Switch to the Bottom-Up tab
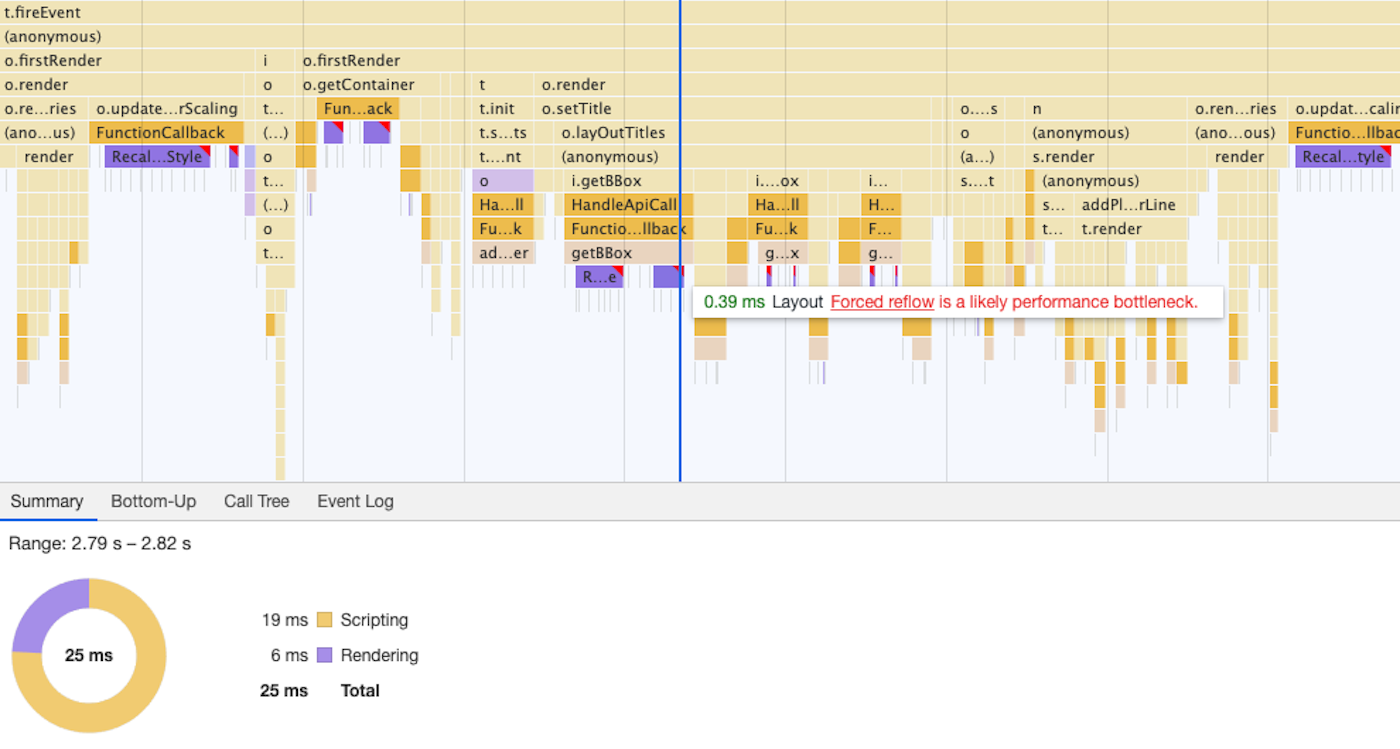The height and width of the screenshot is (749, 1400). tap(153, 501)
